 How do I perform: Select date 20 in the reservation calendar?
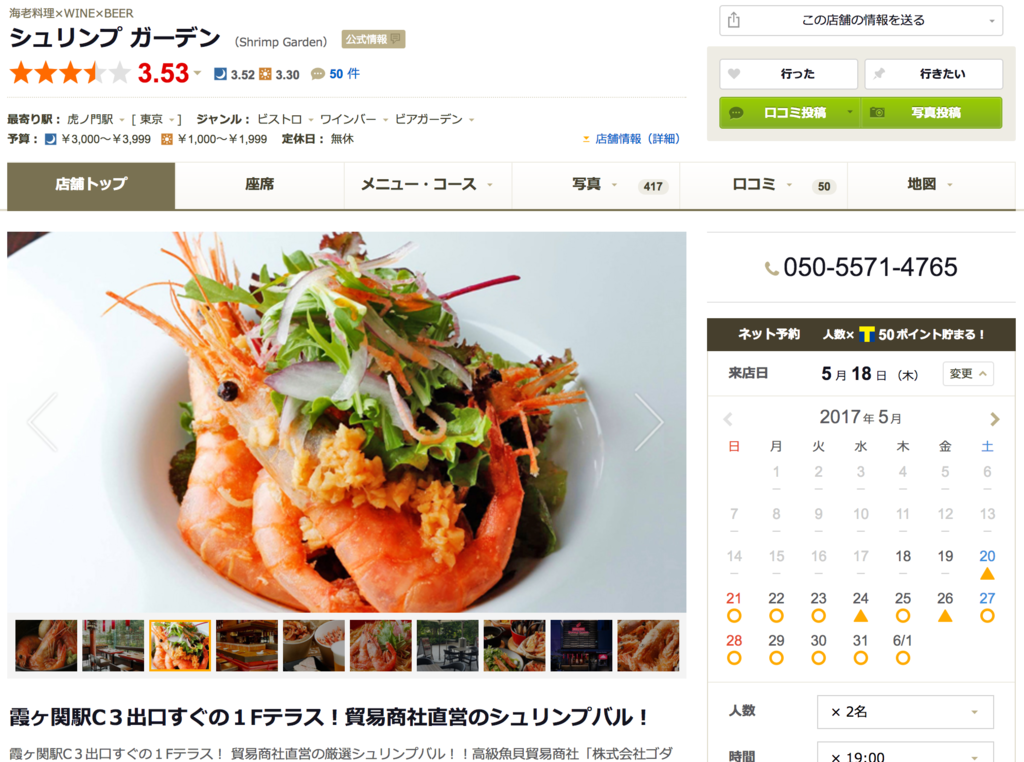pos(987,556)
